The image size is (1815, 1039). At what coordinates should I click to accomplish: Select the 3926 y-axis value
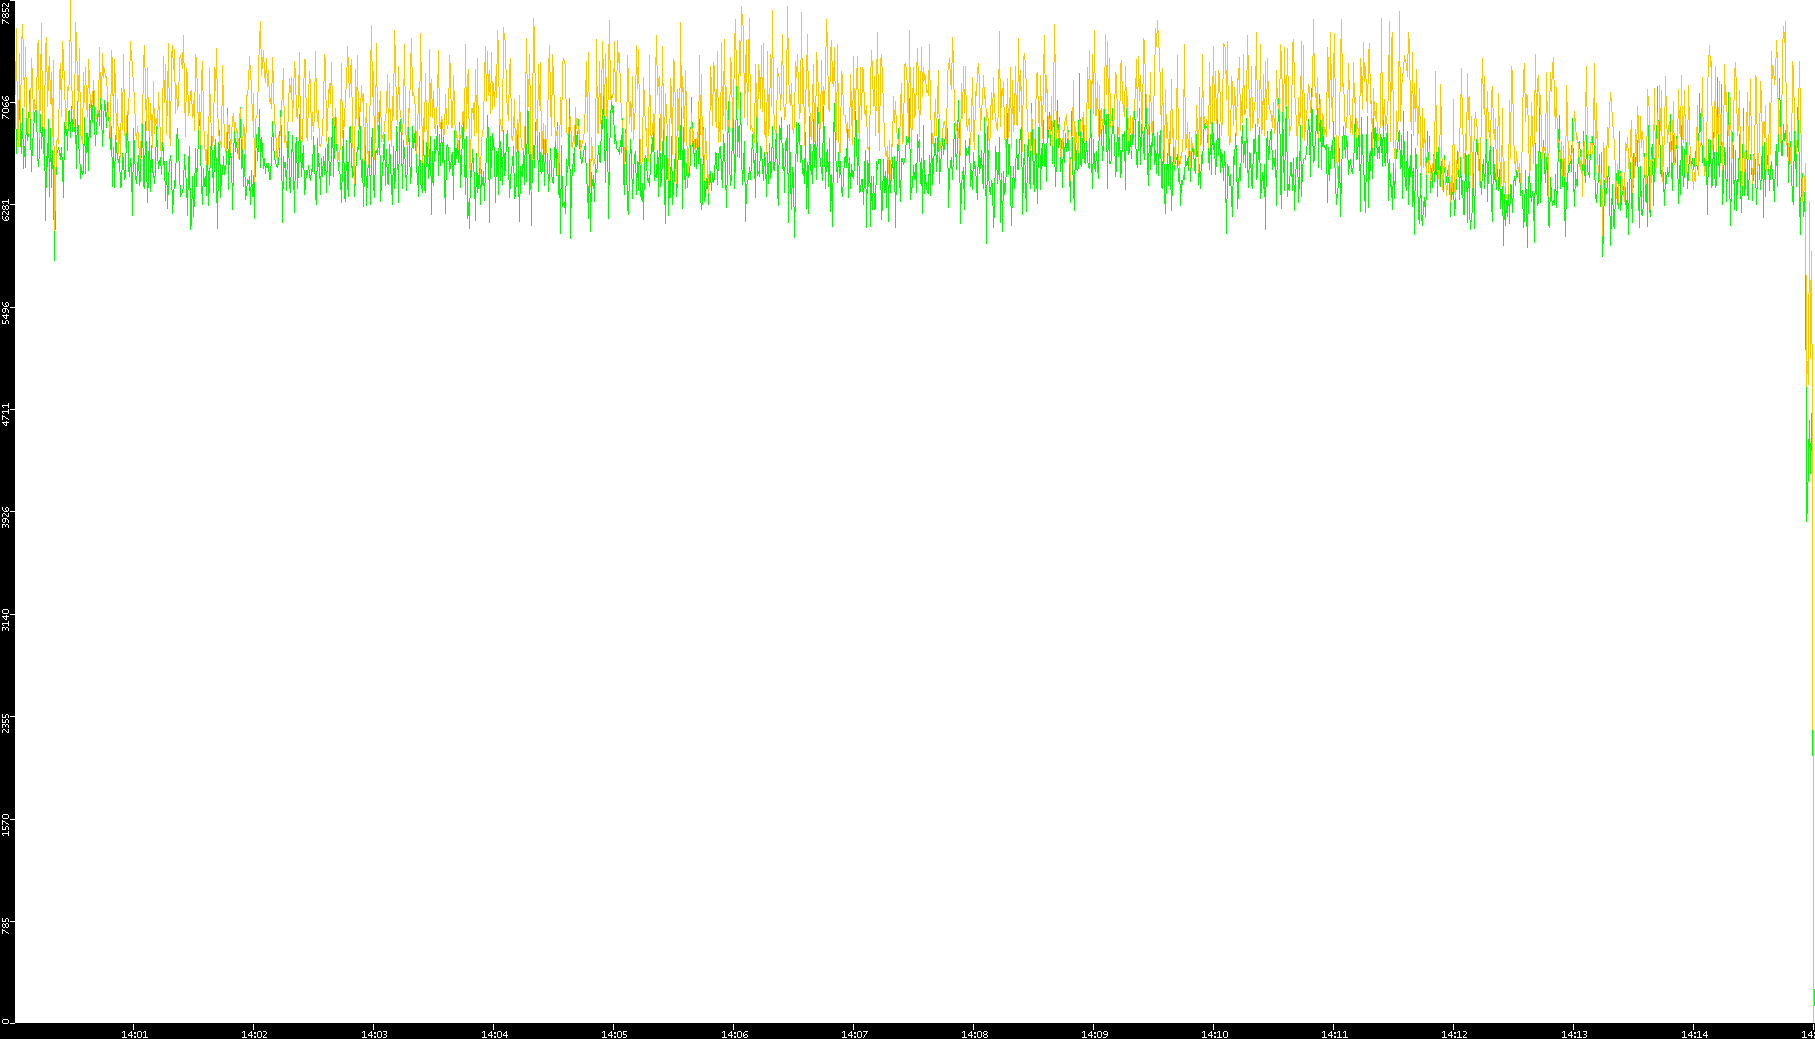pyautogui.click(x=6, y=517)
